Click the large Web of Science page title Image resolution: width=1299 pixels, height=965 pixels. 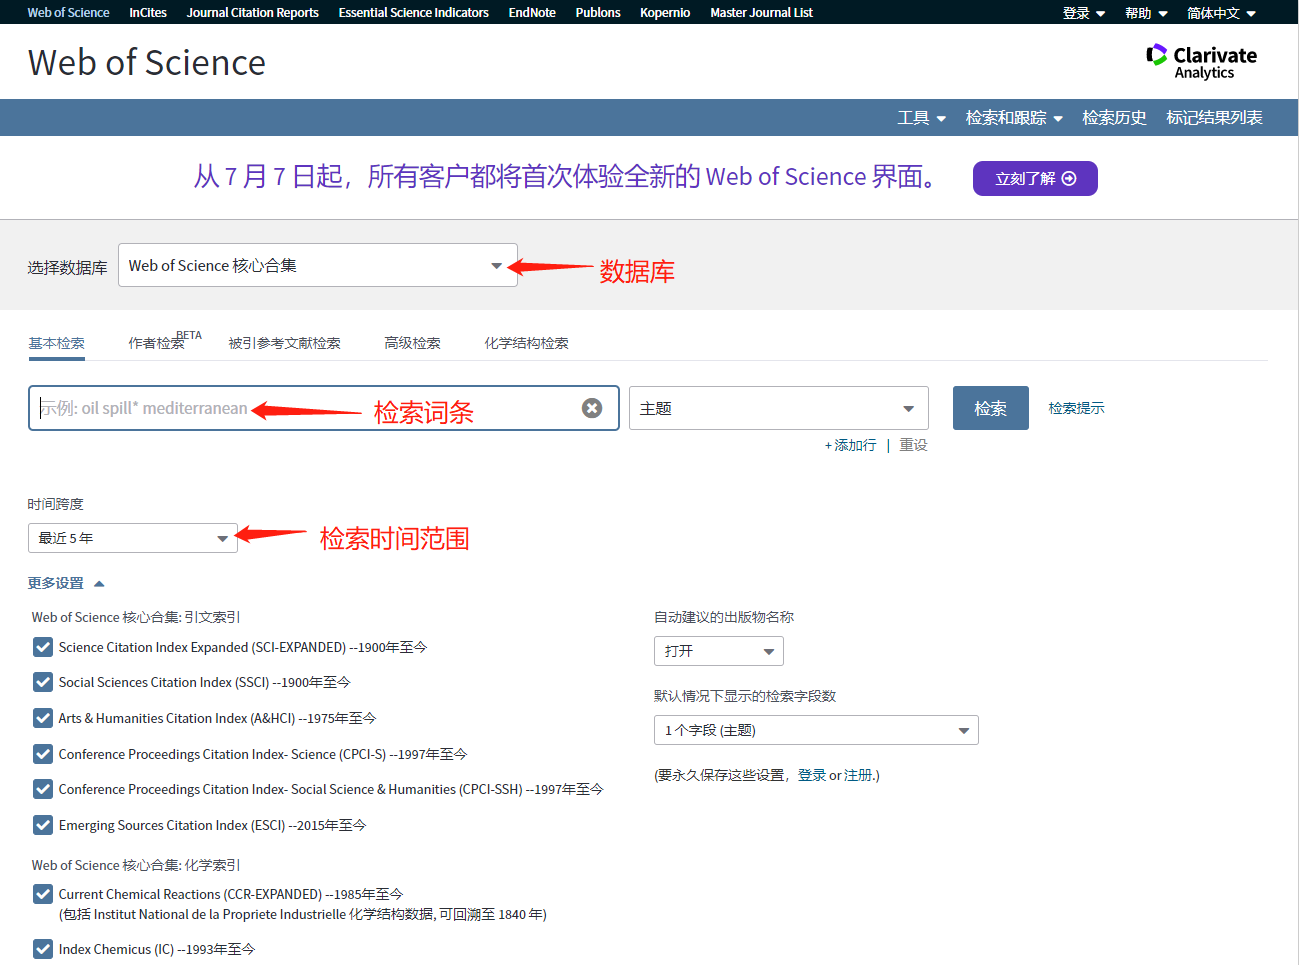pos(147,62)
